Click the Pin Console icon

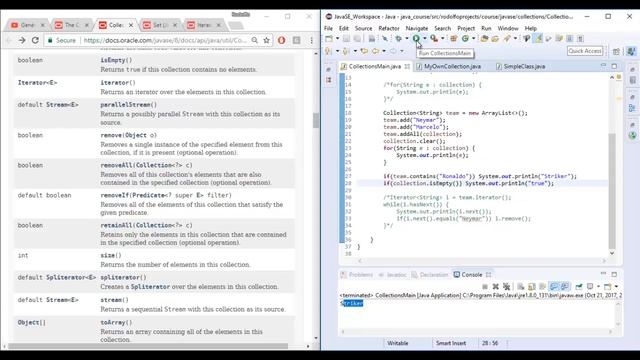pyautogui.click(x=579, y=287)
